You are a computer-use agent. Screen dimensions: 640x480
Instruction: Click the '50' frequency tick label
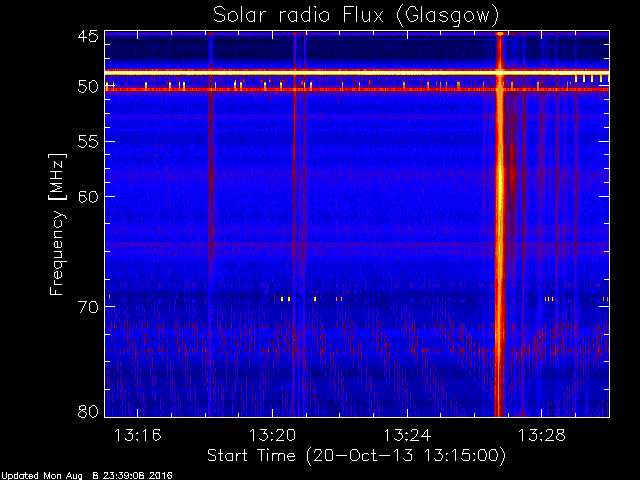[x=88, y=87]
